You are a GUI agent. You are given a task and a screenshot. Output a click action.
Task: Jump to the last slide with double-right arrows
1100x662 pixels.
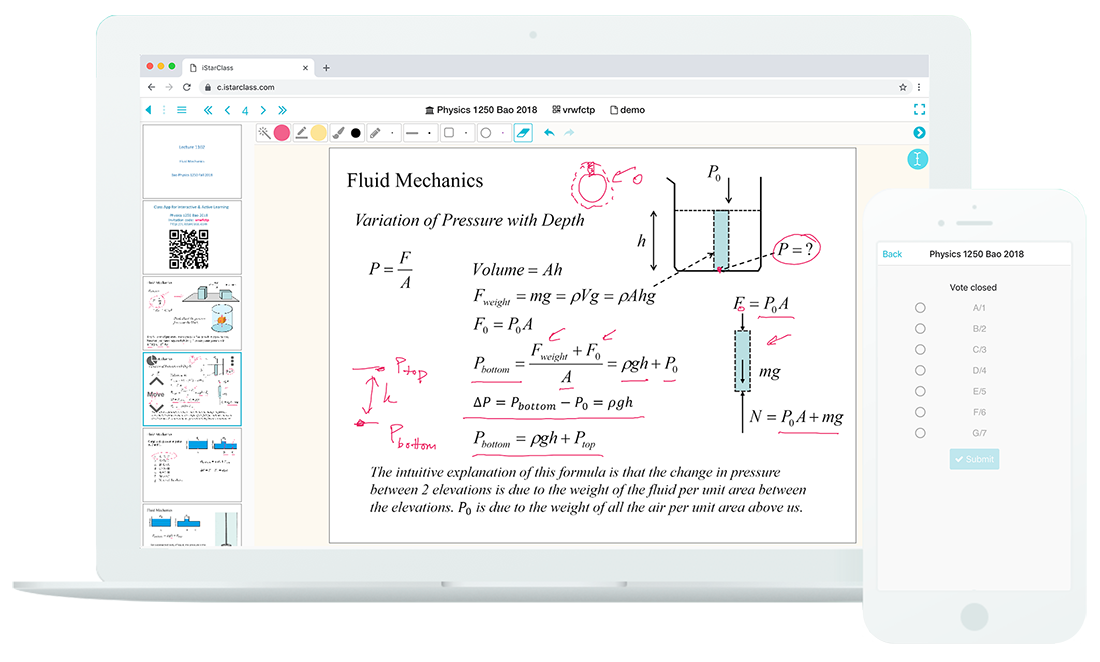tap(282, 110)
